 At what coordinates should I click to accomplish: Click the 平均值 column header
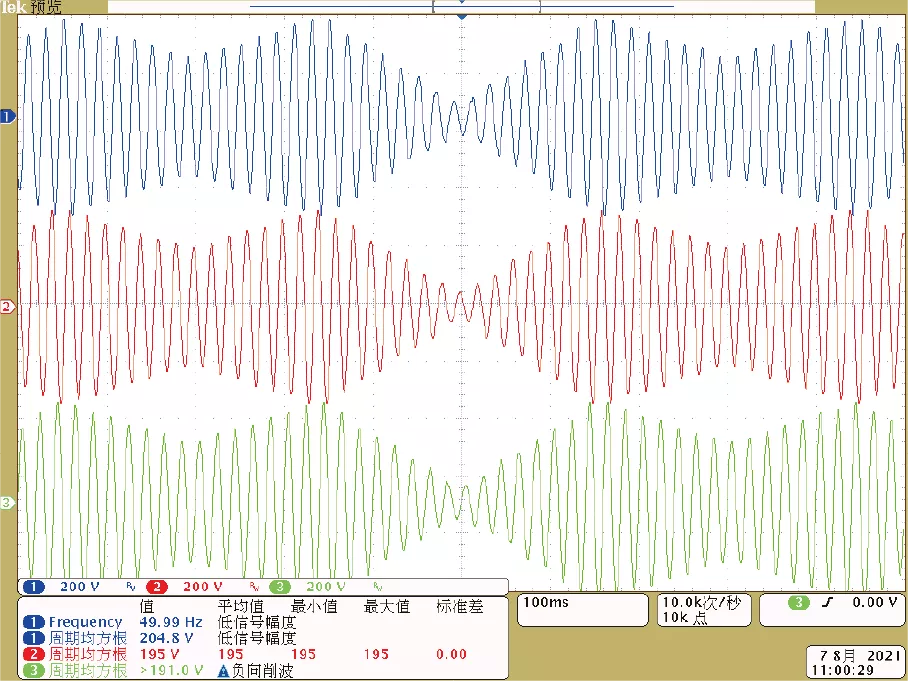(241, 607)
